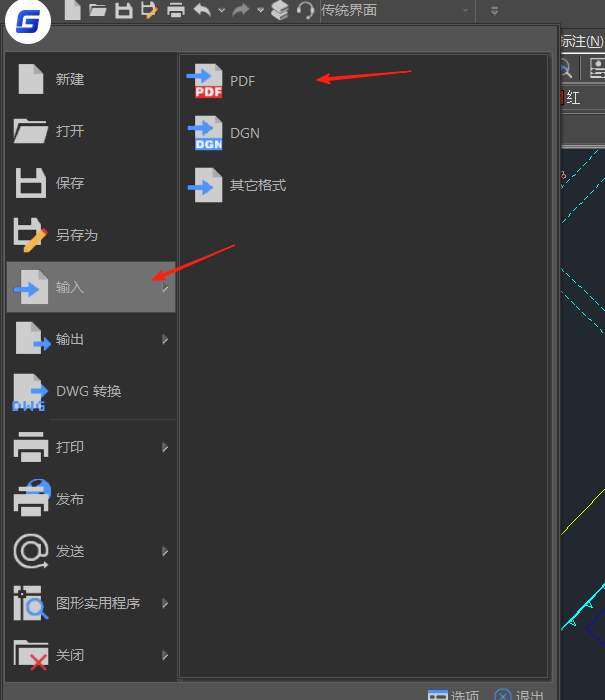Screen dimensions: 605x700
Task: Open the Undo history dropdown arrow
Action: pos(221,10)
